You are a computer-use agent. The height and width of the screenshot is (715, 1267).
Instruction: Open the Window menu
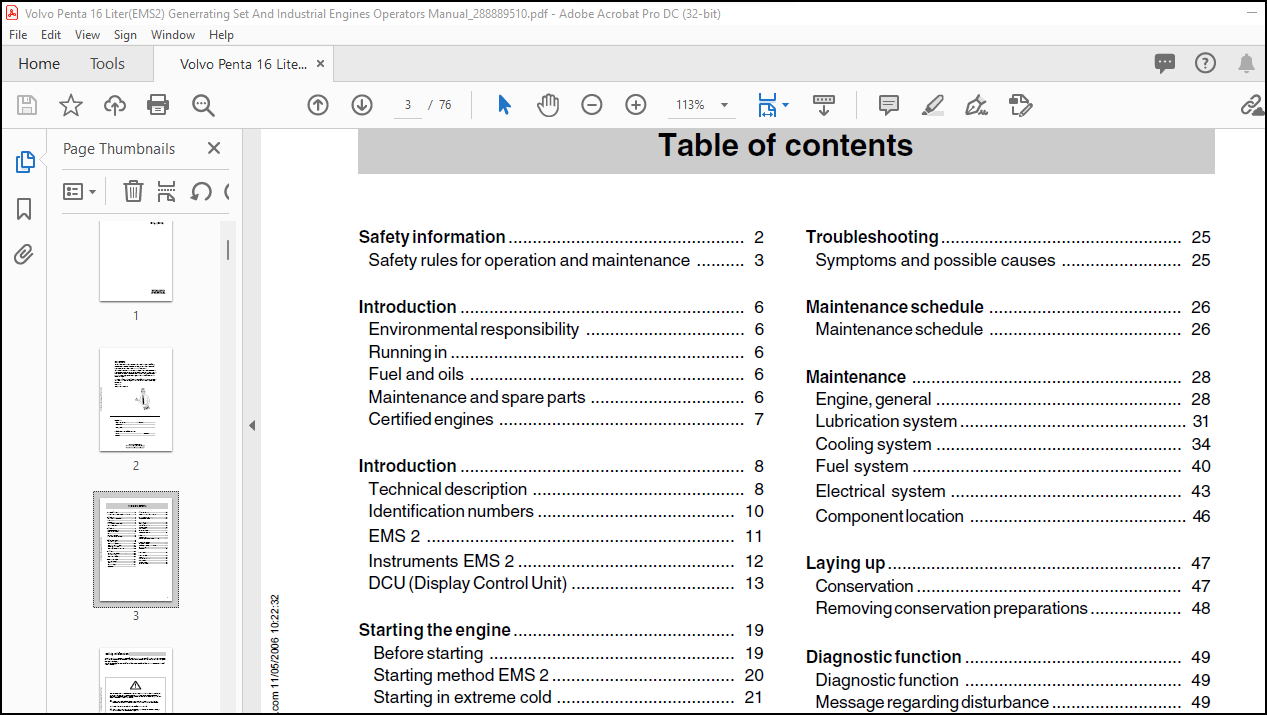coord(173,34)
